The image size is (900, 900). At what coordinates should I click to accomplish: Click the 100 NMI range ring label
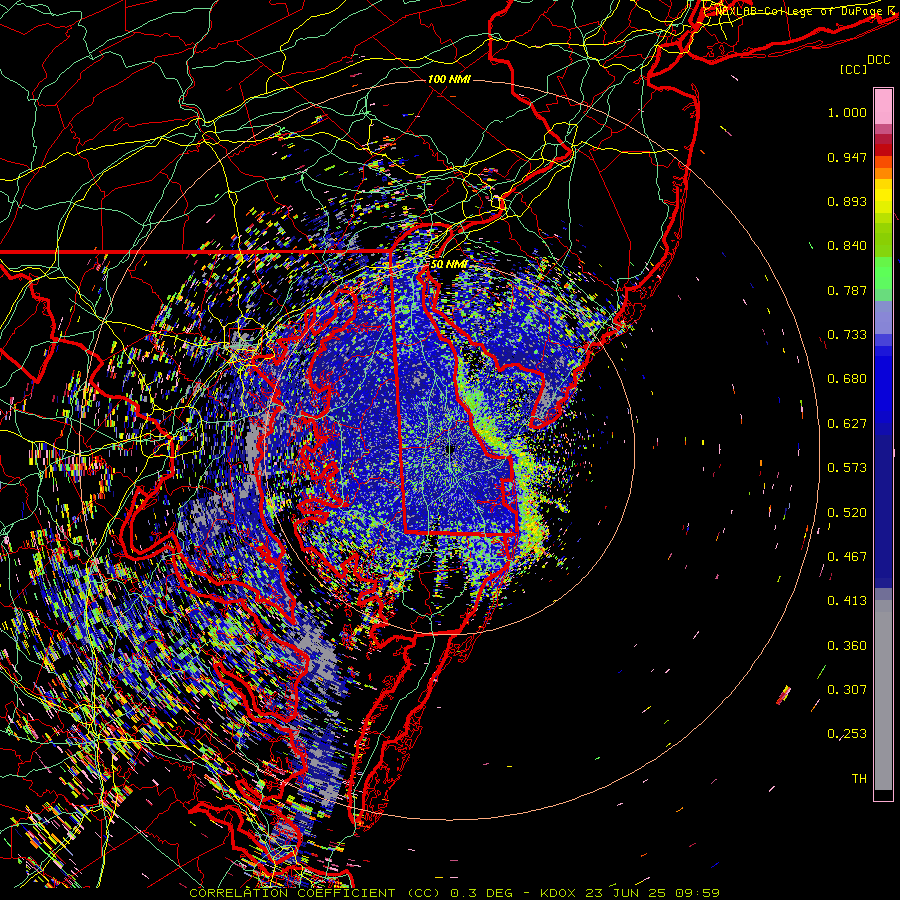(449, 79)
